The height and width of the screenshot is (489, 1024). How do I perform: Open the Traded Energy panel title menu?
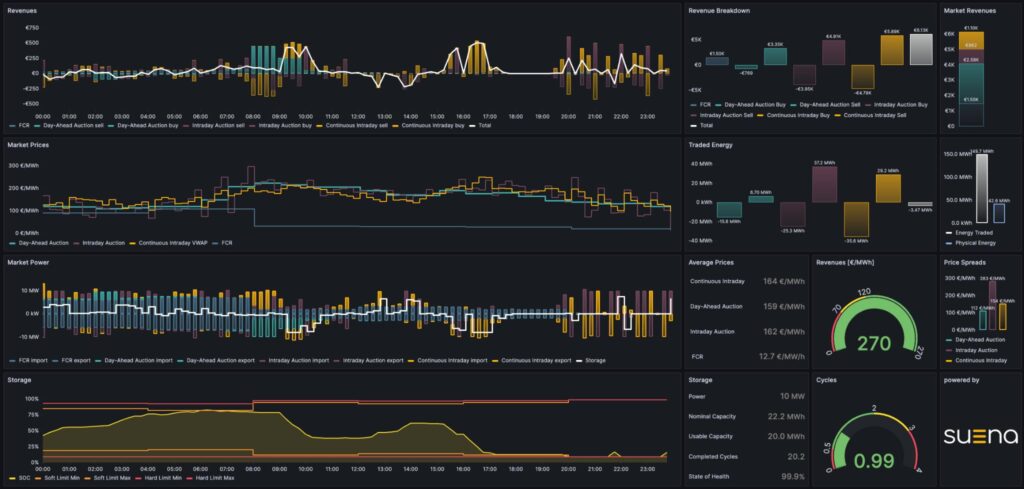709,145
